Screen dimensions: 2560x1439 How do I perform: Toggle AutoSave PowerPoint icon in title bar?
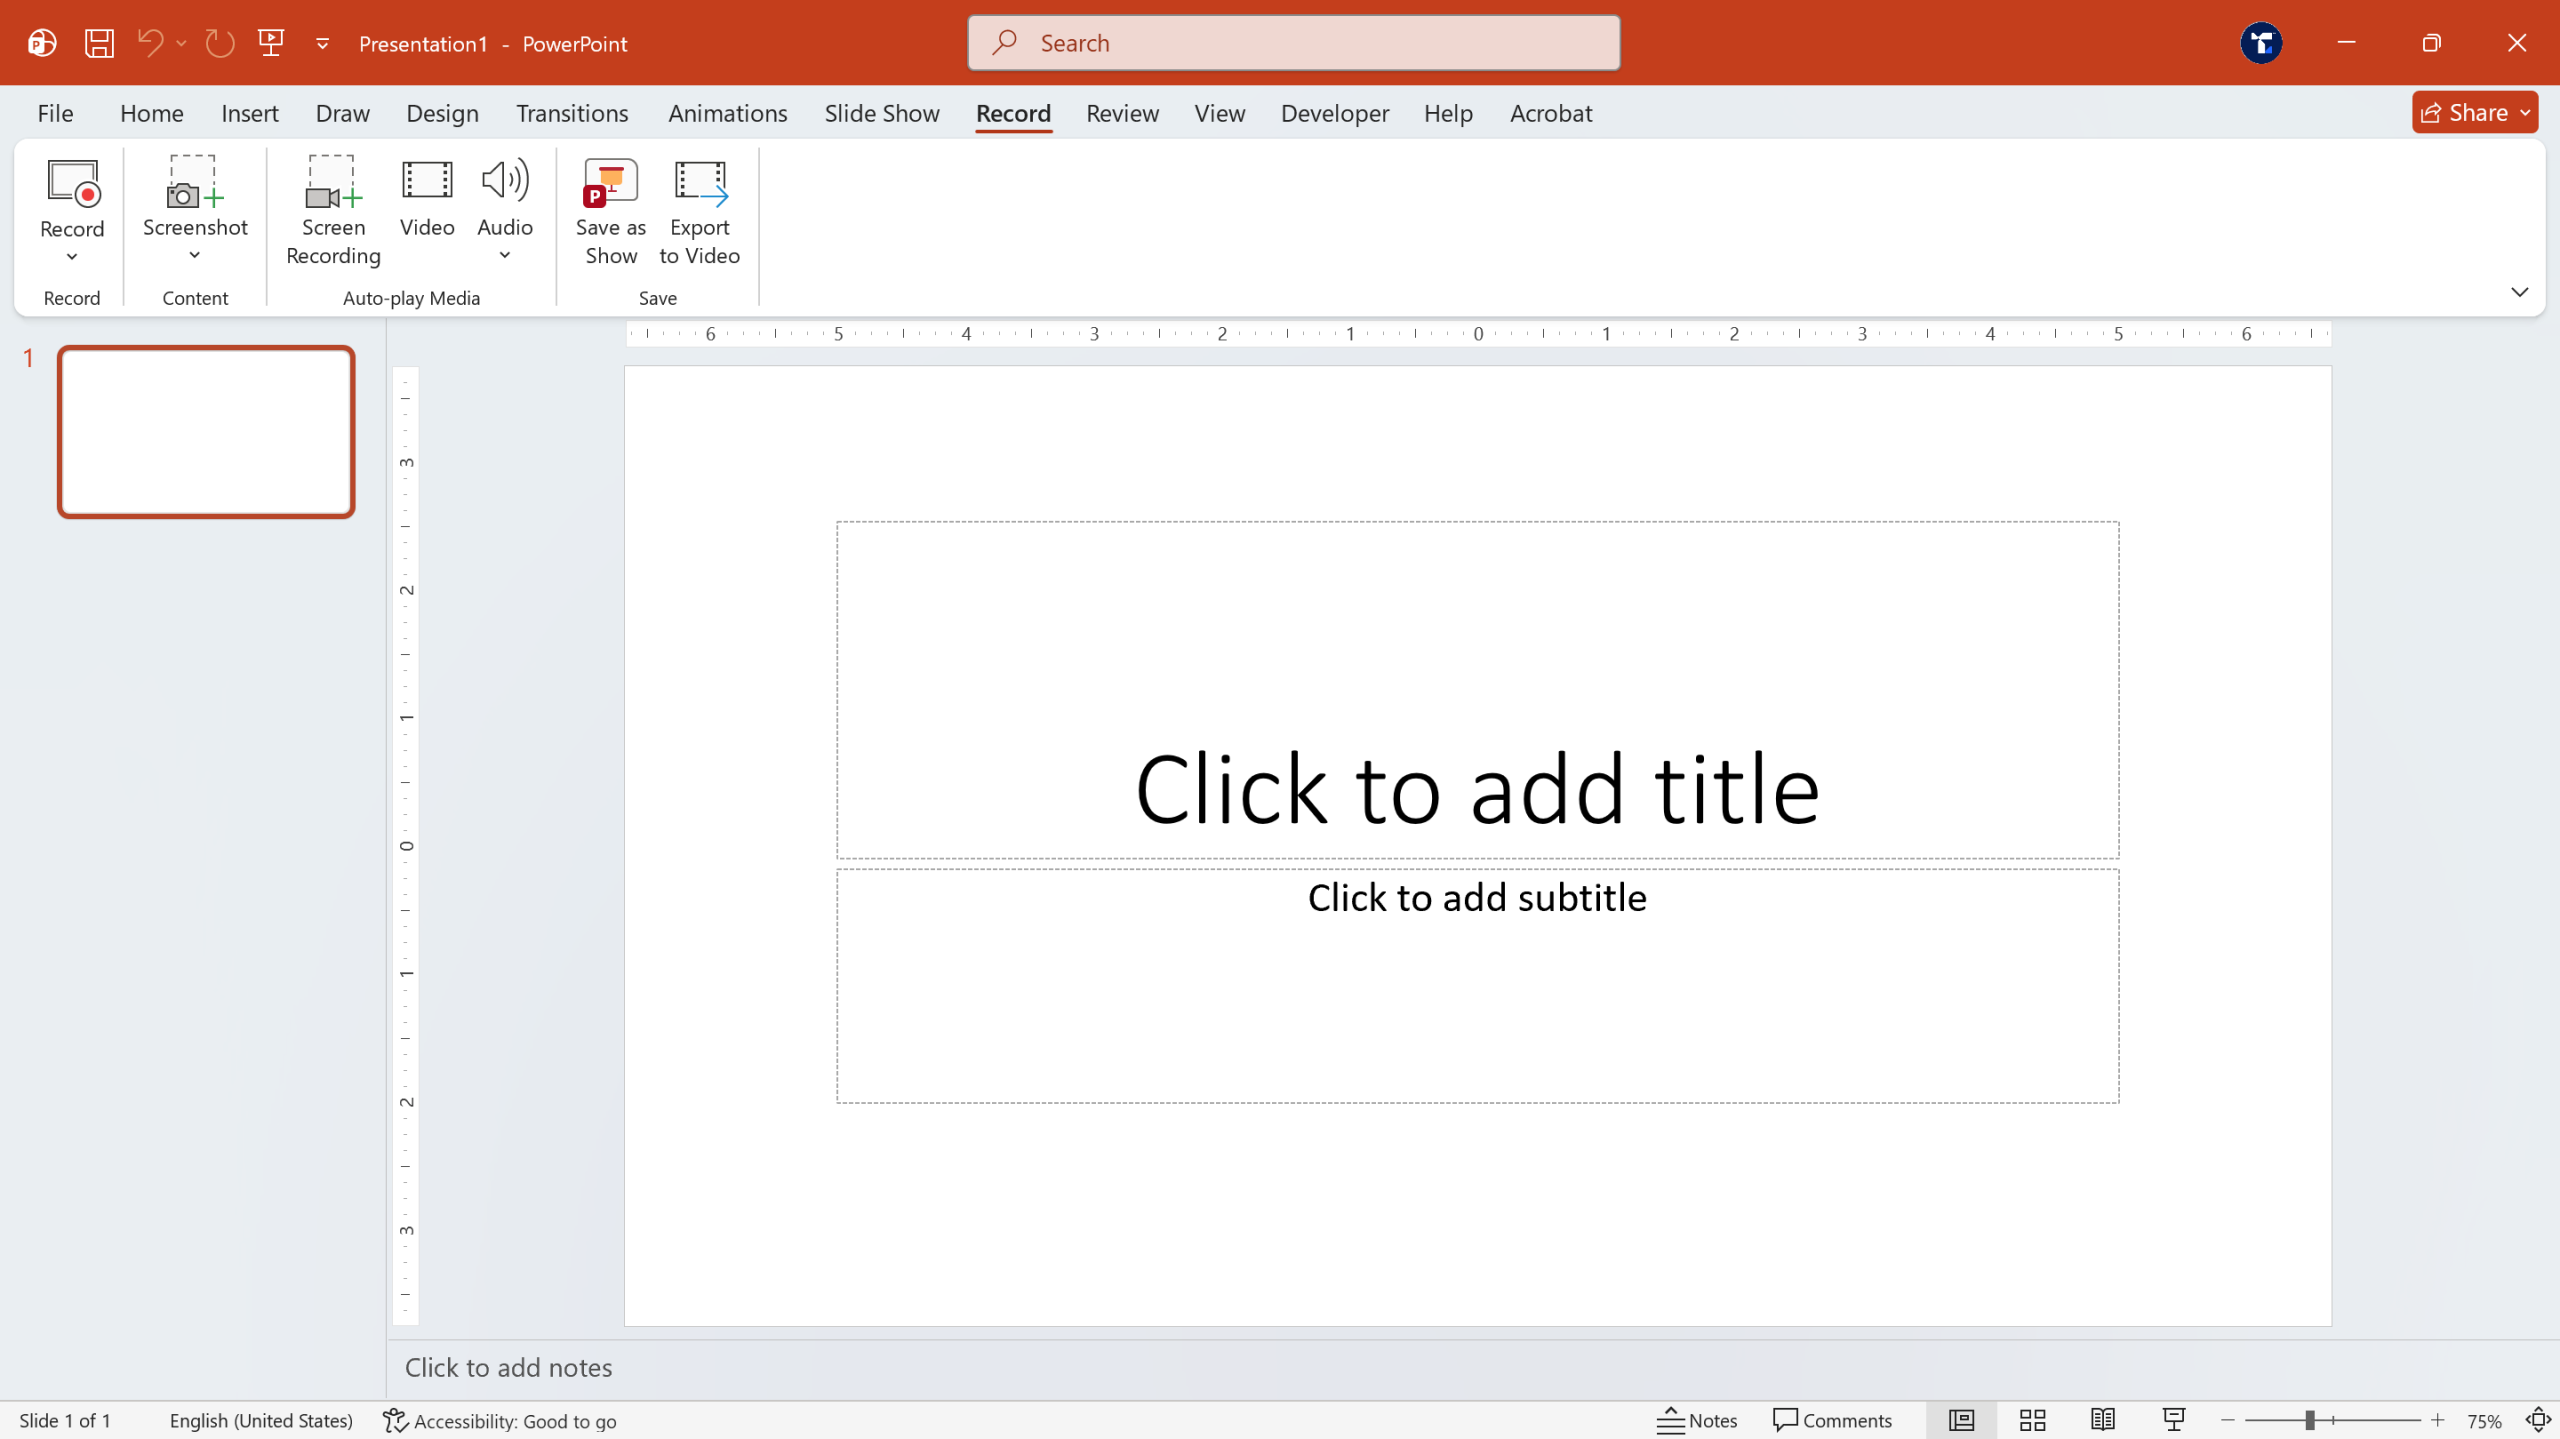tap(42, 43)
